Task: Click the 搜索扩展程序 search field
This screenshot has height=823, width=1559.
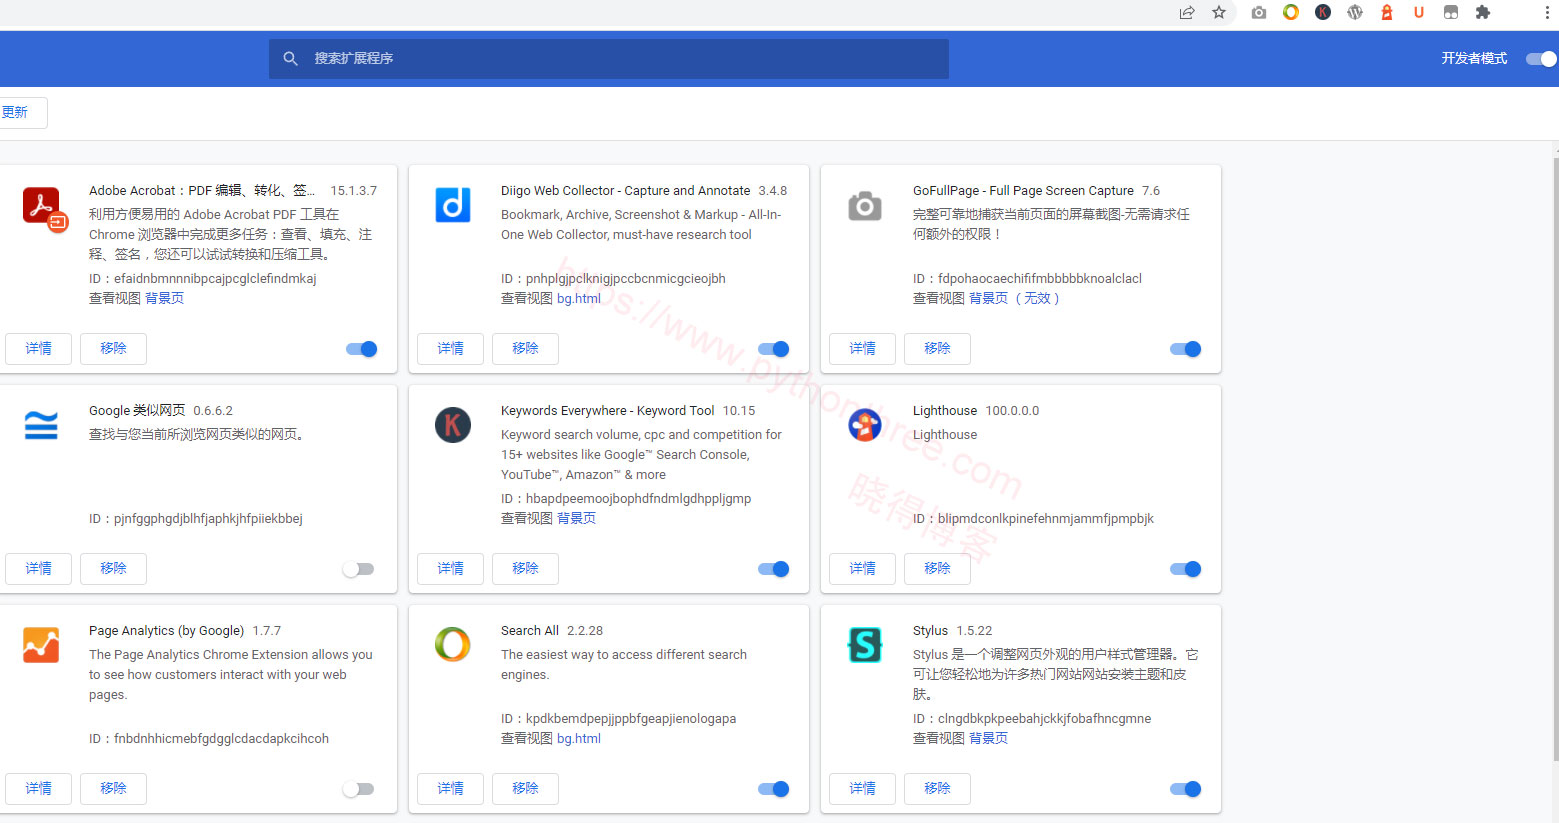Action: [609, 59]
